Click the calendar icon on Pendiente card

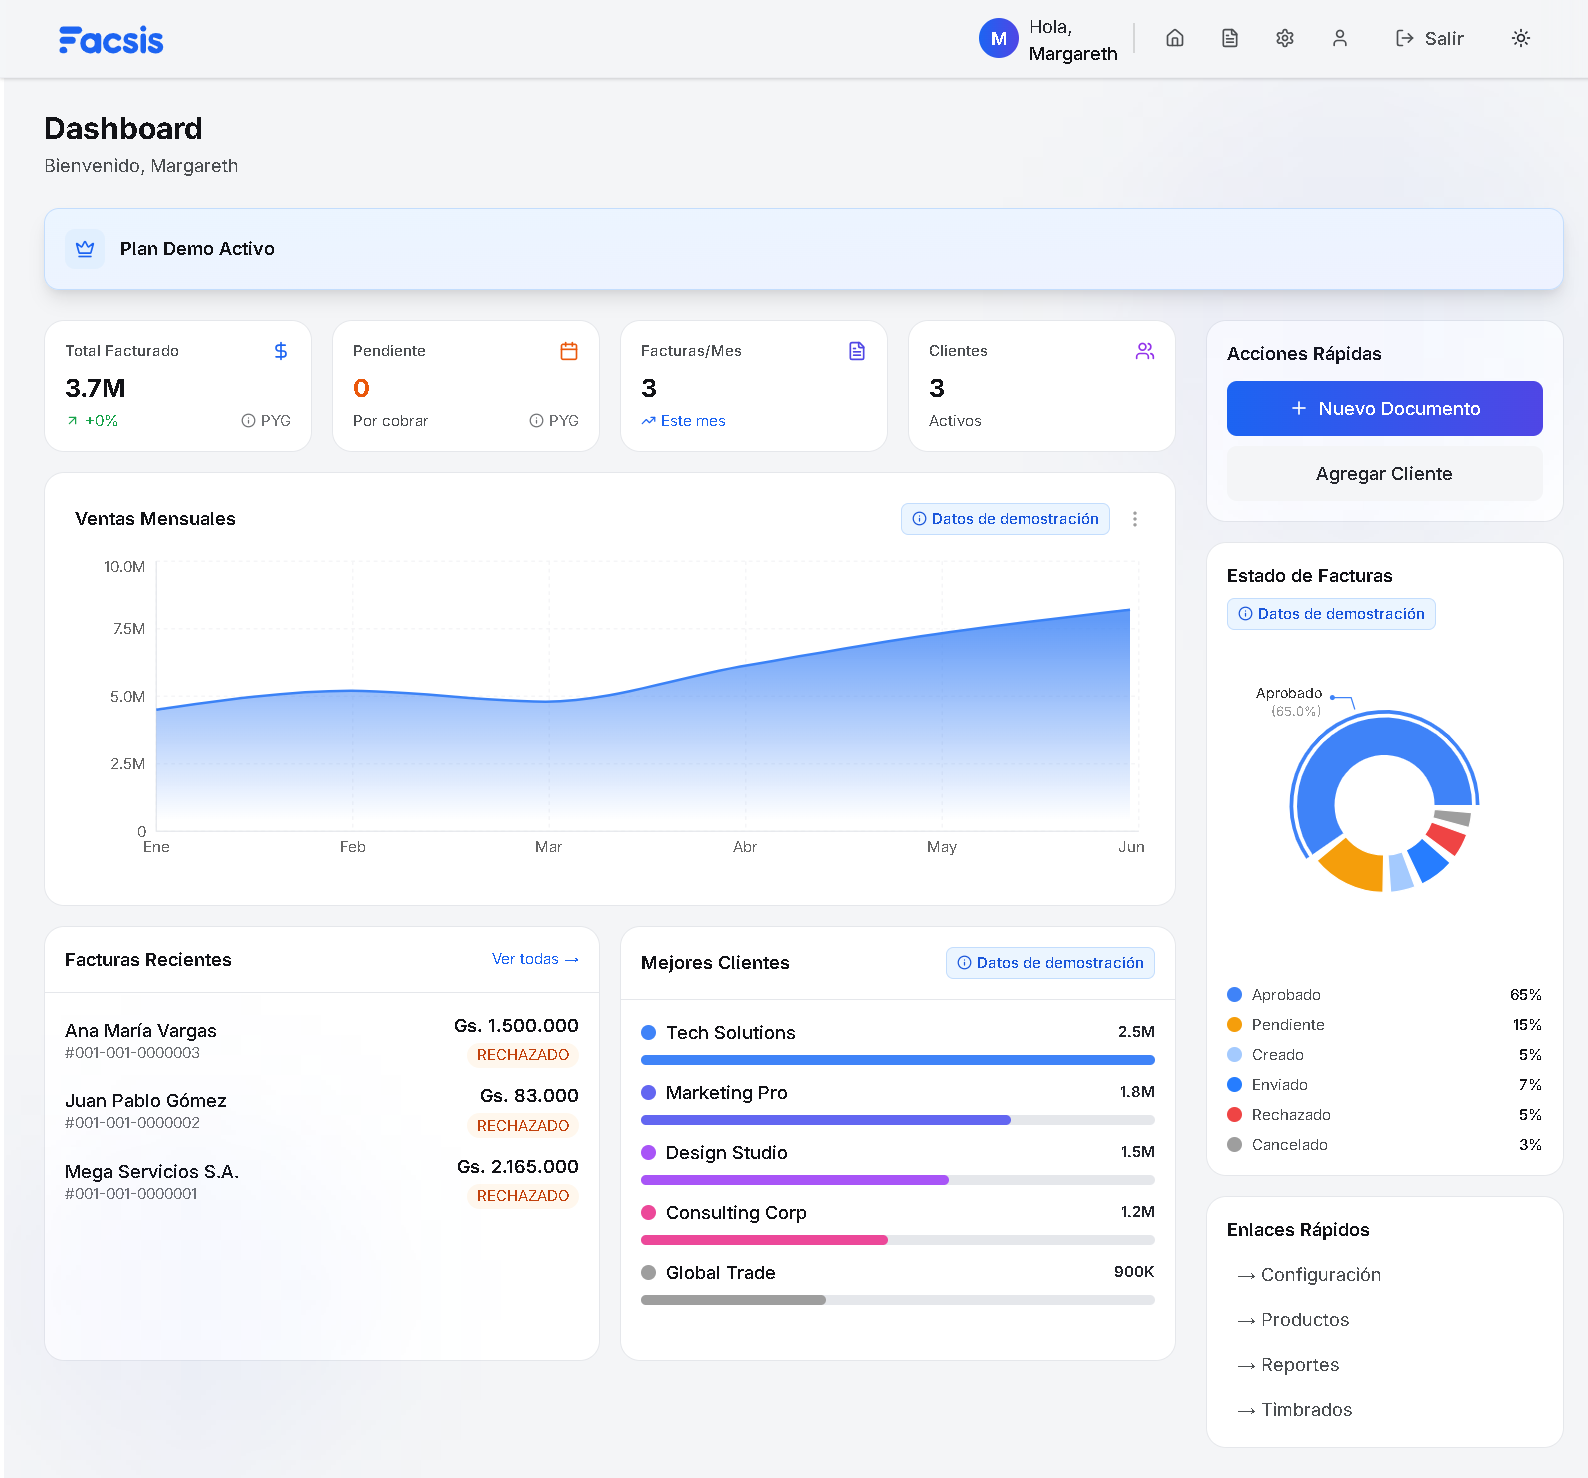(569, 351)
